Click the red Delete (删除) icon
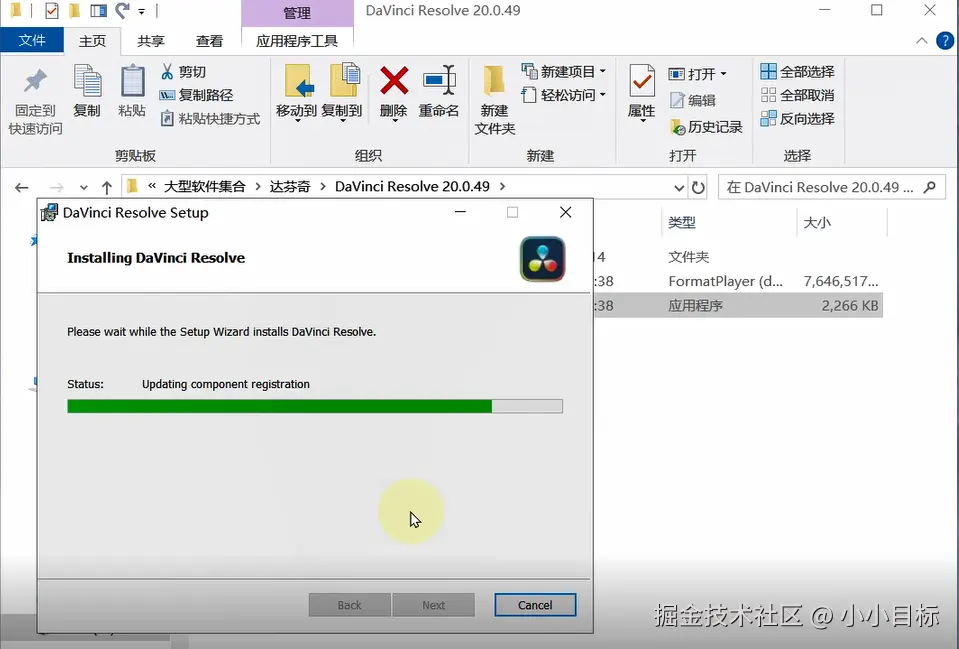959x649 pixels. point(394,81)
